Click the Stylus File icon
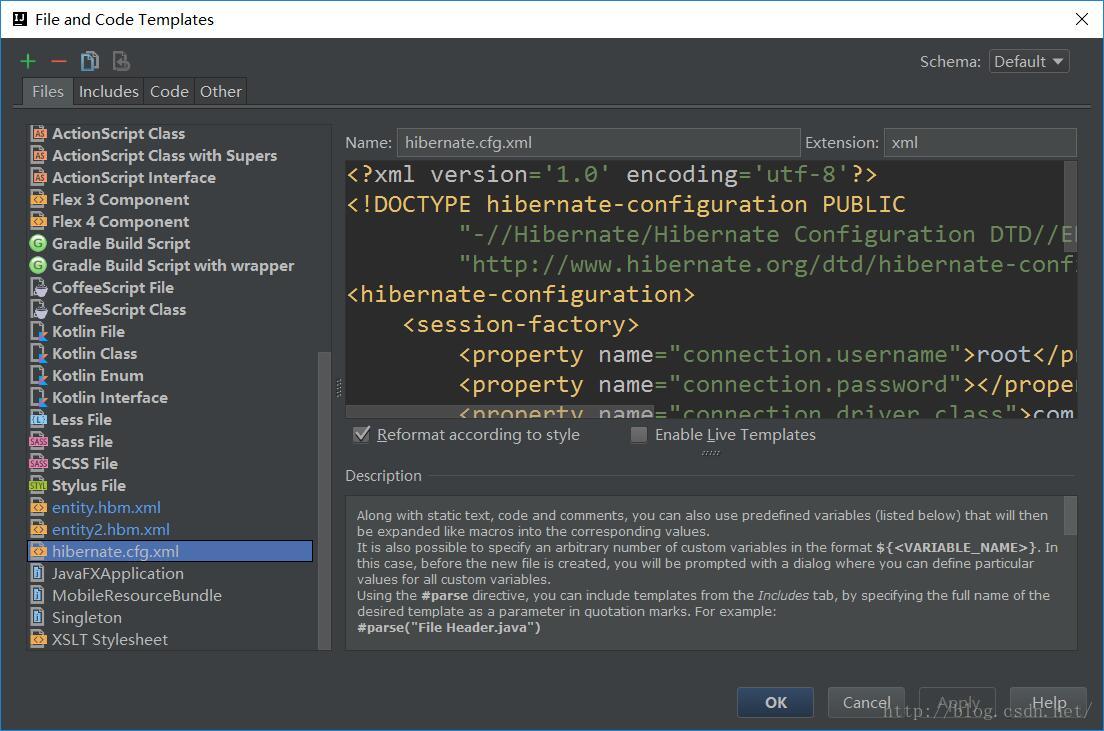Screen dimensions: 1104x731 tap(39, 485)
